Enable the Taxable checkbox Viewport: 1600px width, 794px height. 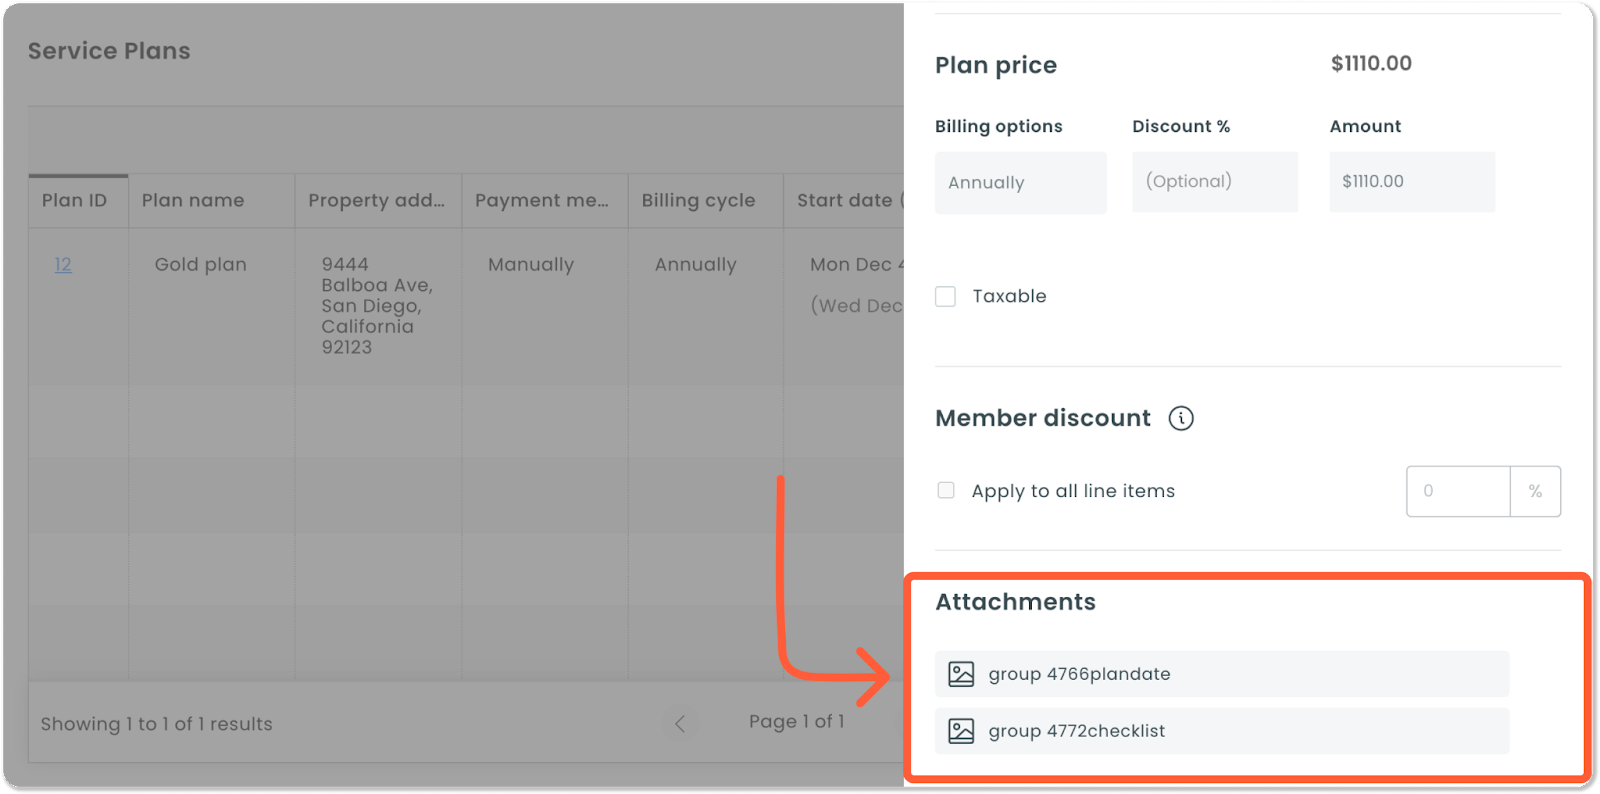pyautogui.click(x=945, y=296)
